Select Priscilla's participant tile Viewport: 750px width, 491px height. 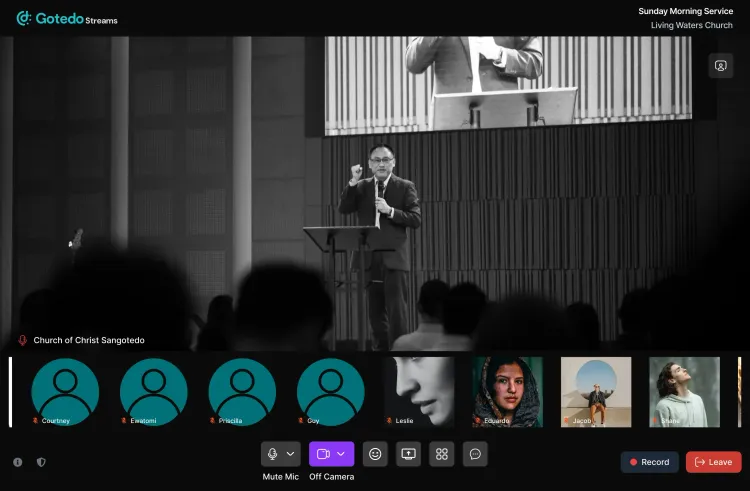(x=242, y=391)
